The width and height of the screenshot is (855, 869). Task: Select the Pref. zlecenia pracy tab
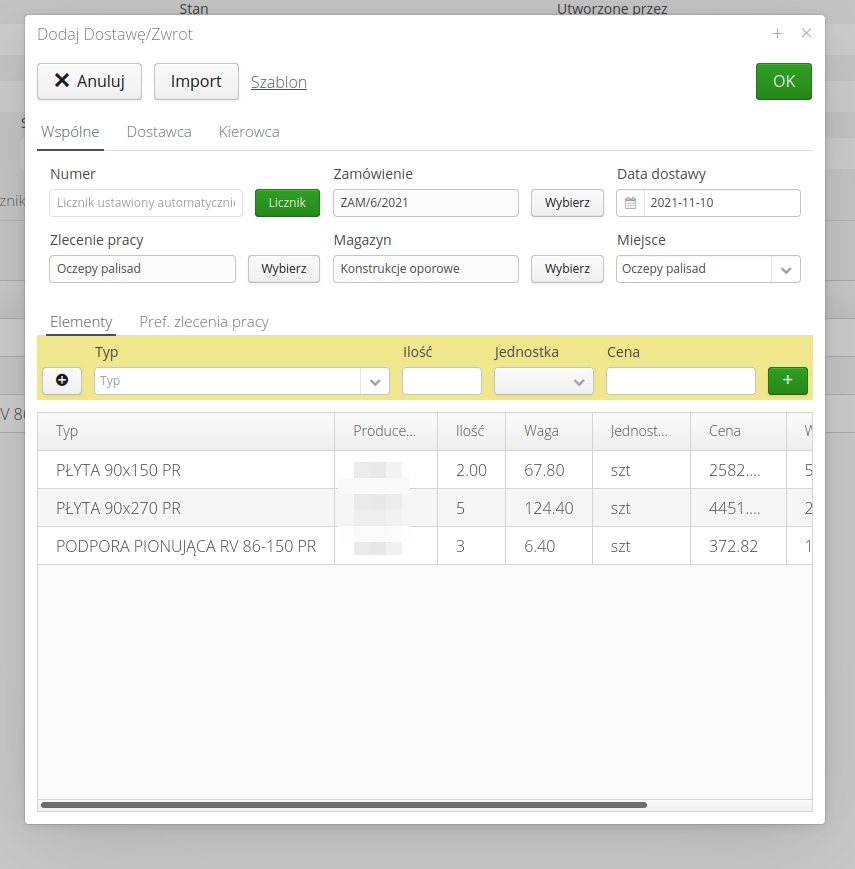pos(204,322)
